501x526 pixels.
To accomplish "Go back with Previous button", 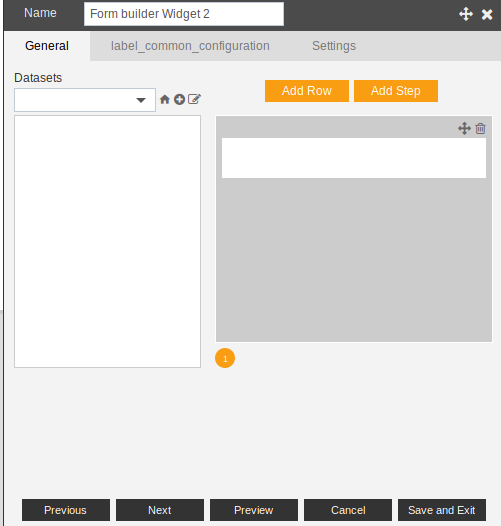I will pyautogui.click(x=66, y=510).
